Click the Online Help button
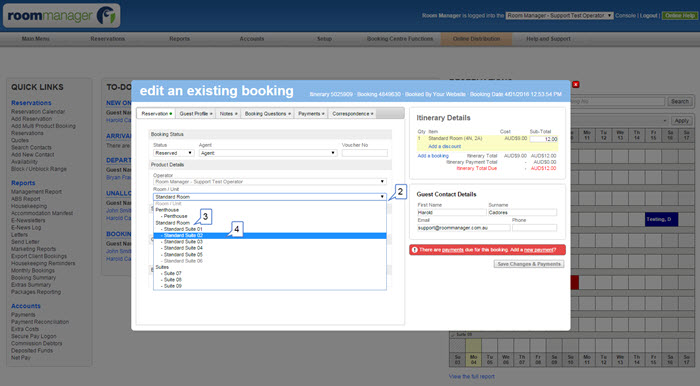The height and width of the screenshot is (386, 700). point(679,16)
